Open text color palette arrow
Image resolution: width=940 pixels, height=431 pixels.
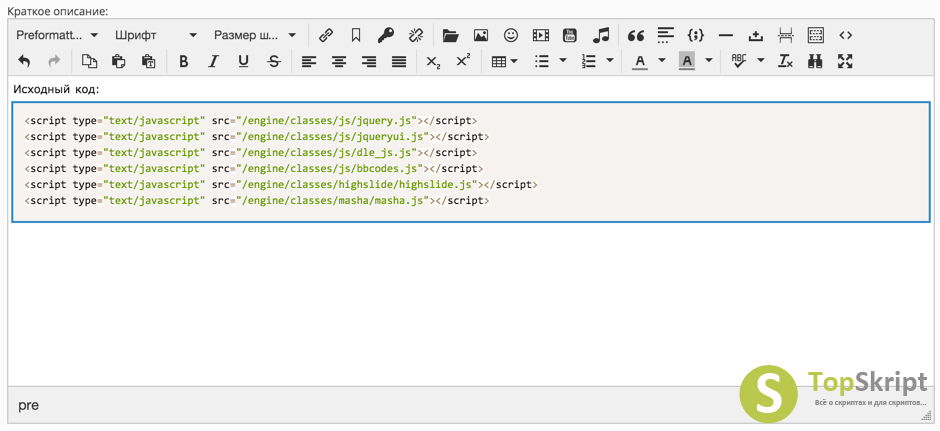(x=662, y=61)
